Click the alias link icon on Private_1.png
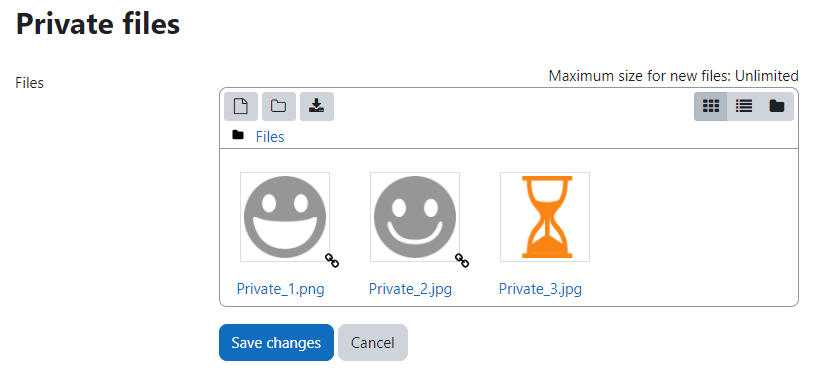This screenshot has height=379, width=820. click(x=332, y=260)
